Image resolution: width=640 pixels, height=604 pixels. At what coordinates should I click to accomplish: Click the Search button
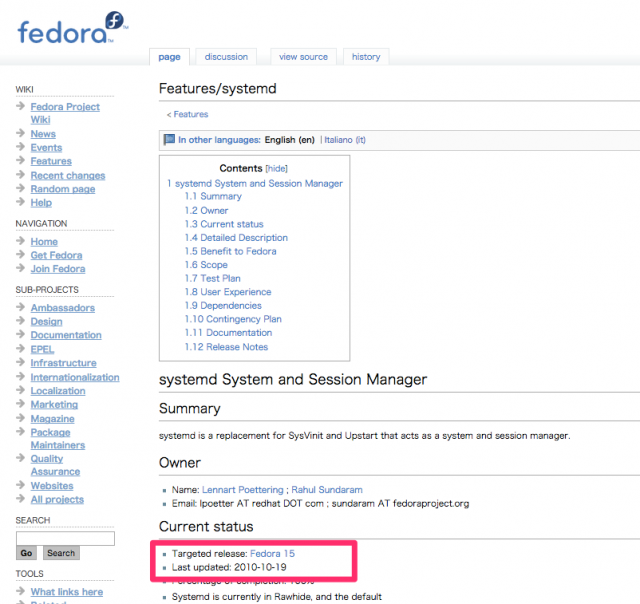coord(61,553)
